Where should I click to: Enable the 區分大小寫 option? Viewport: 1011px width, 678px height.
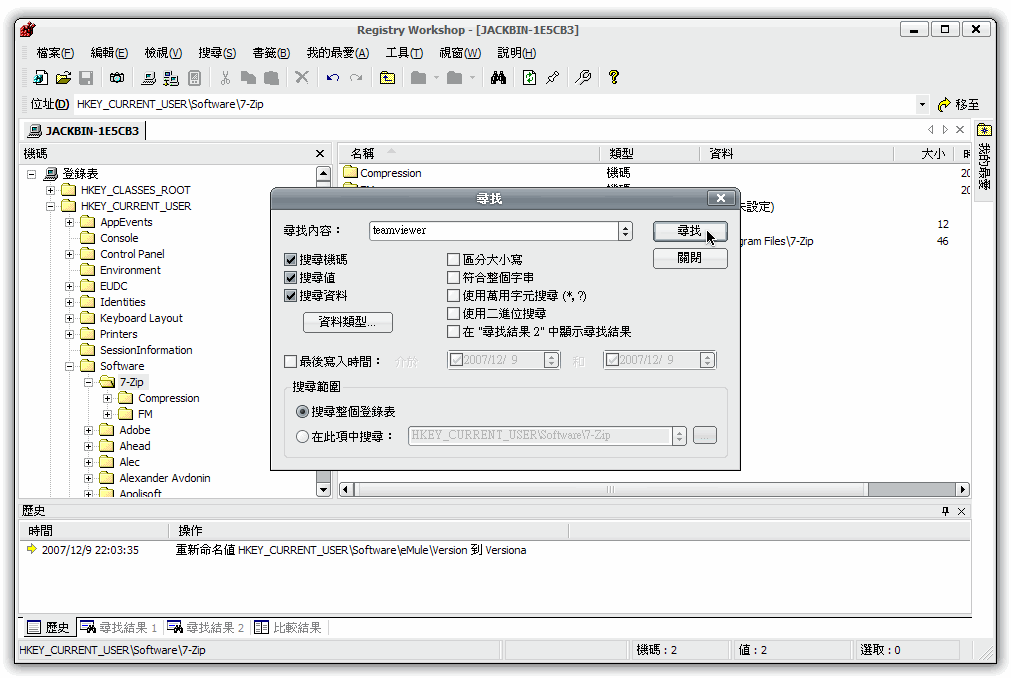(453, 259)
